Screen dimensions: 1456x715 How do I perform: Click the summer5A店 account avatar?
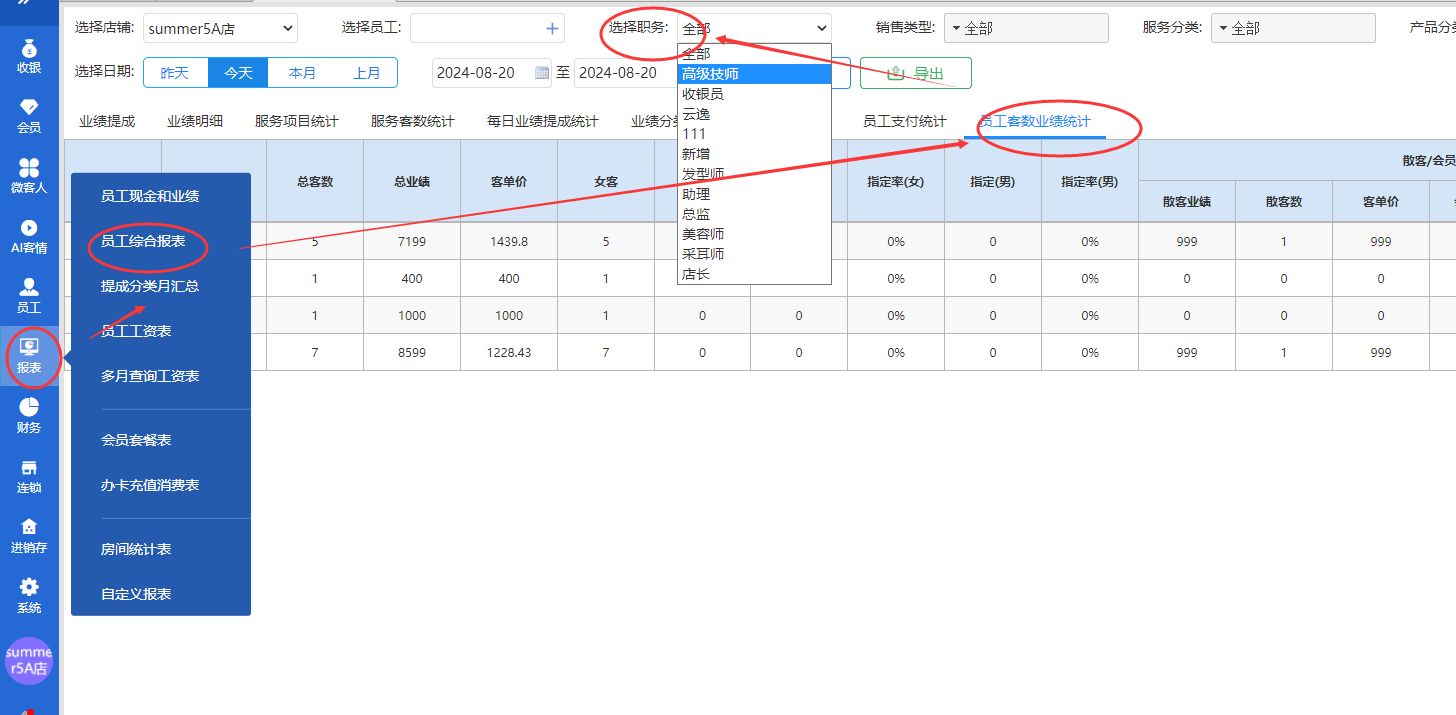(x=29, y=661)
